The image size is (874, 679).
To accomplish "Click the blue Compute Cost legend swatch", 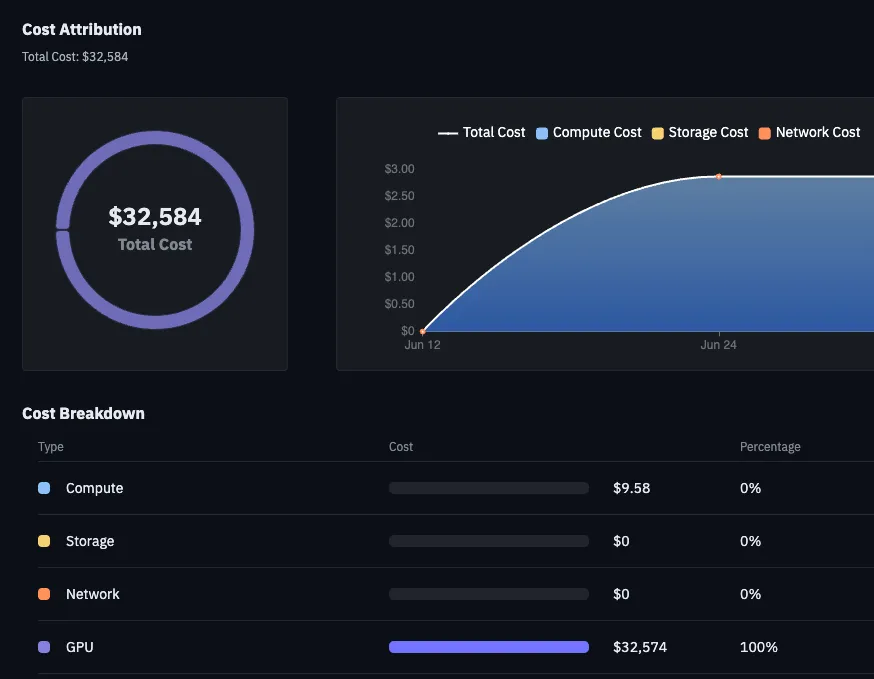I will click(542, 133).
